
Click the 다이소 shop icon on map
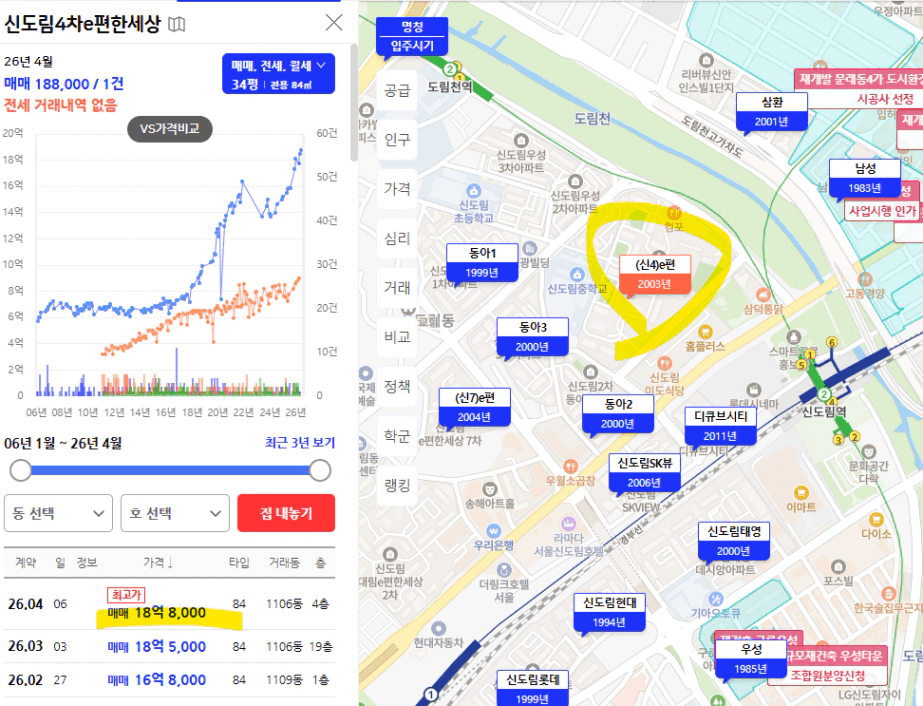[876, 519]
